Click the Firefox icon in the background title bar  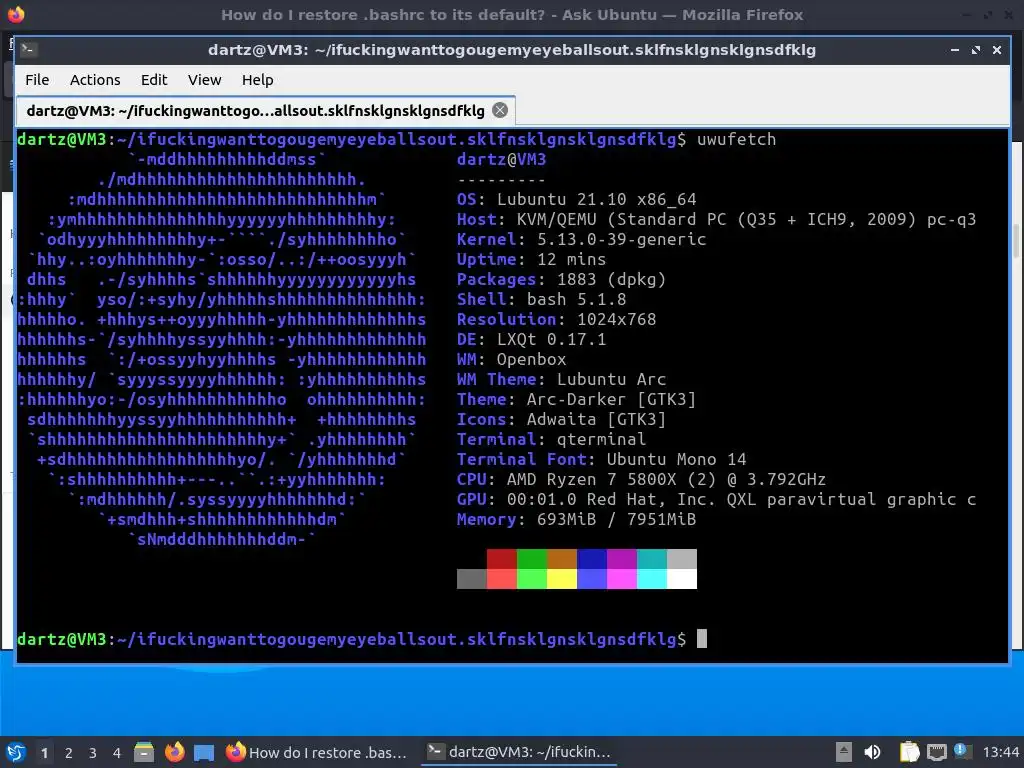(16, 14)
